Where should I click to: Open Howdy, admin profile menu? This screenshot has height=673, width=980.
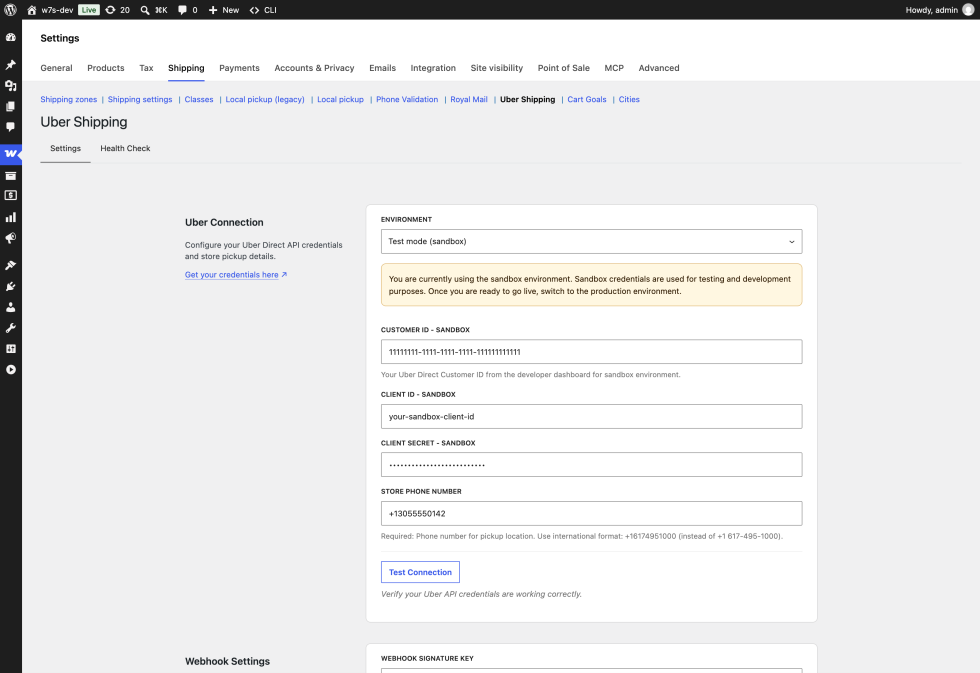coord(939,10)
